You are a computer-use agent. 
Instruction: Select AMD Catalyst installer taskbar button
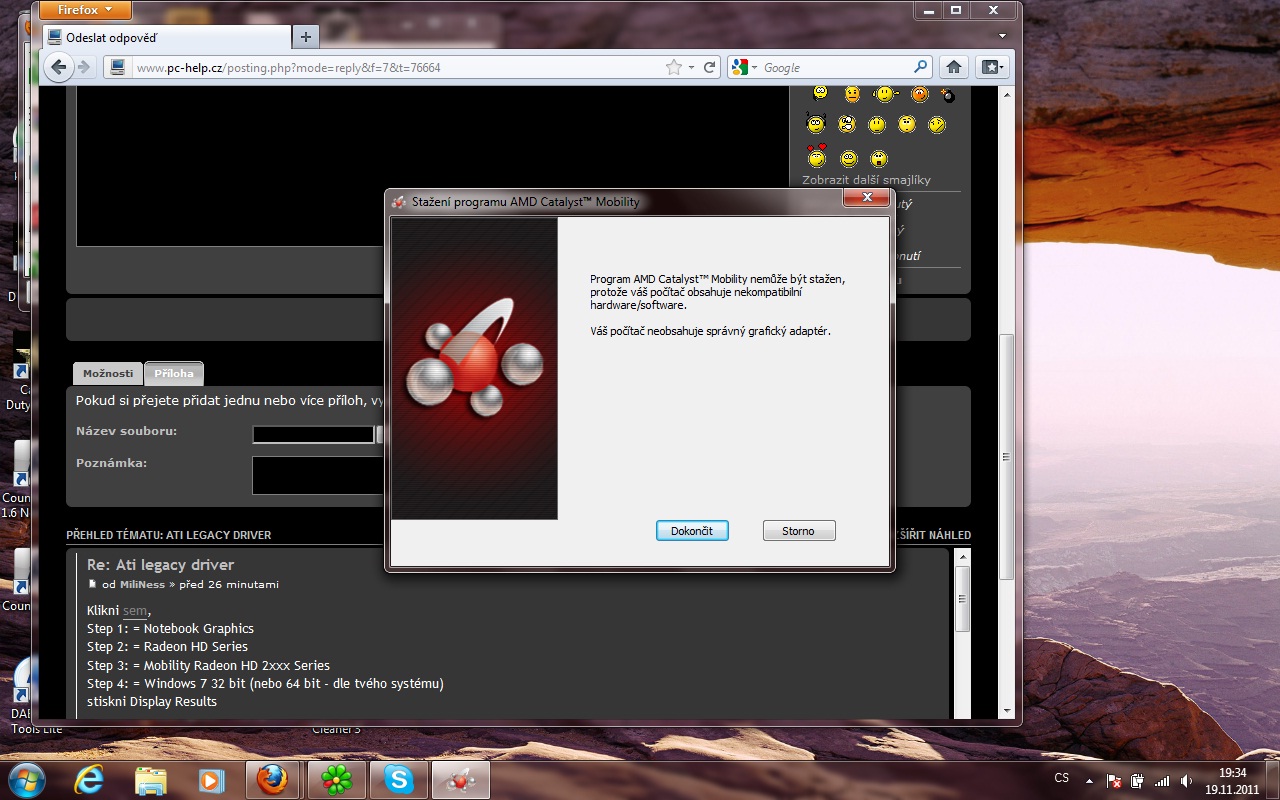pyautogui.click(x=460, y=779)
